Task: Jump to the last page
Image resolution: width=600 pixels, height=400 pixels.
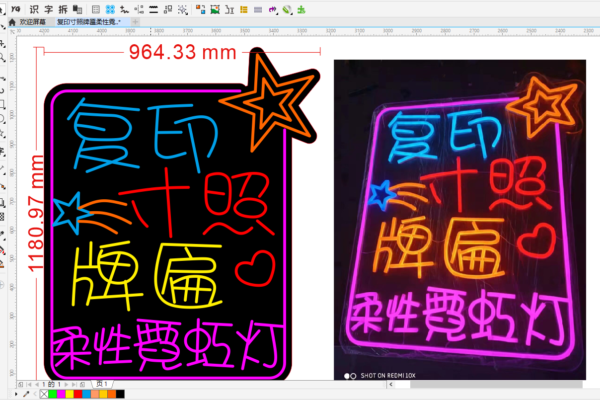Action: 74,384
